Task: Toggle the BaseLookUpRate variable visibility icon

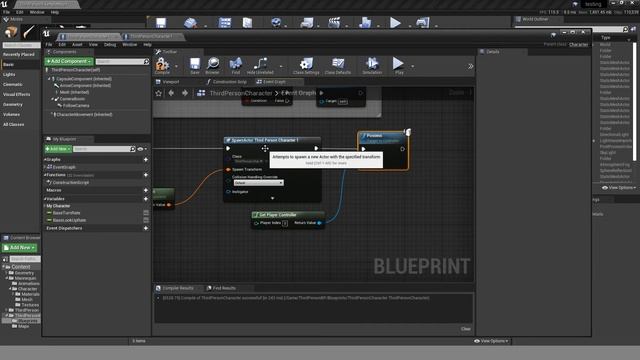Action: point(146,220)
